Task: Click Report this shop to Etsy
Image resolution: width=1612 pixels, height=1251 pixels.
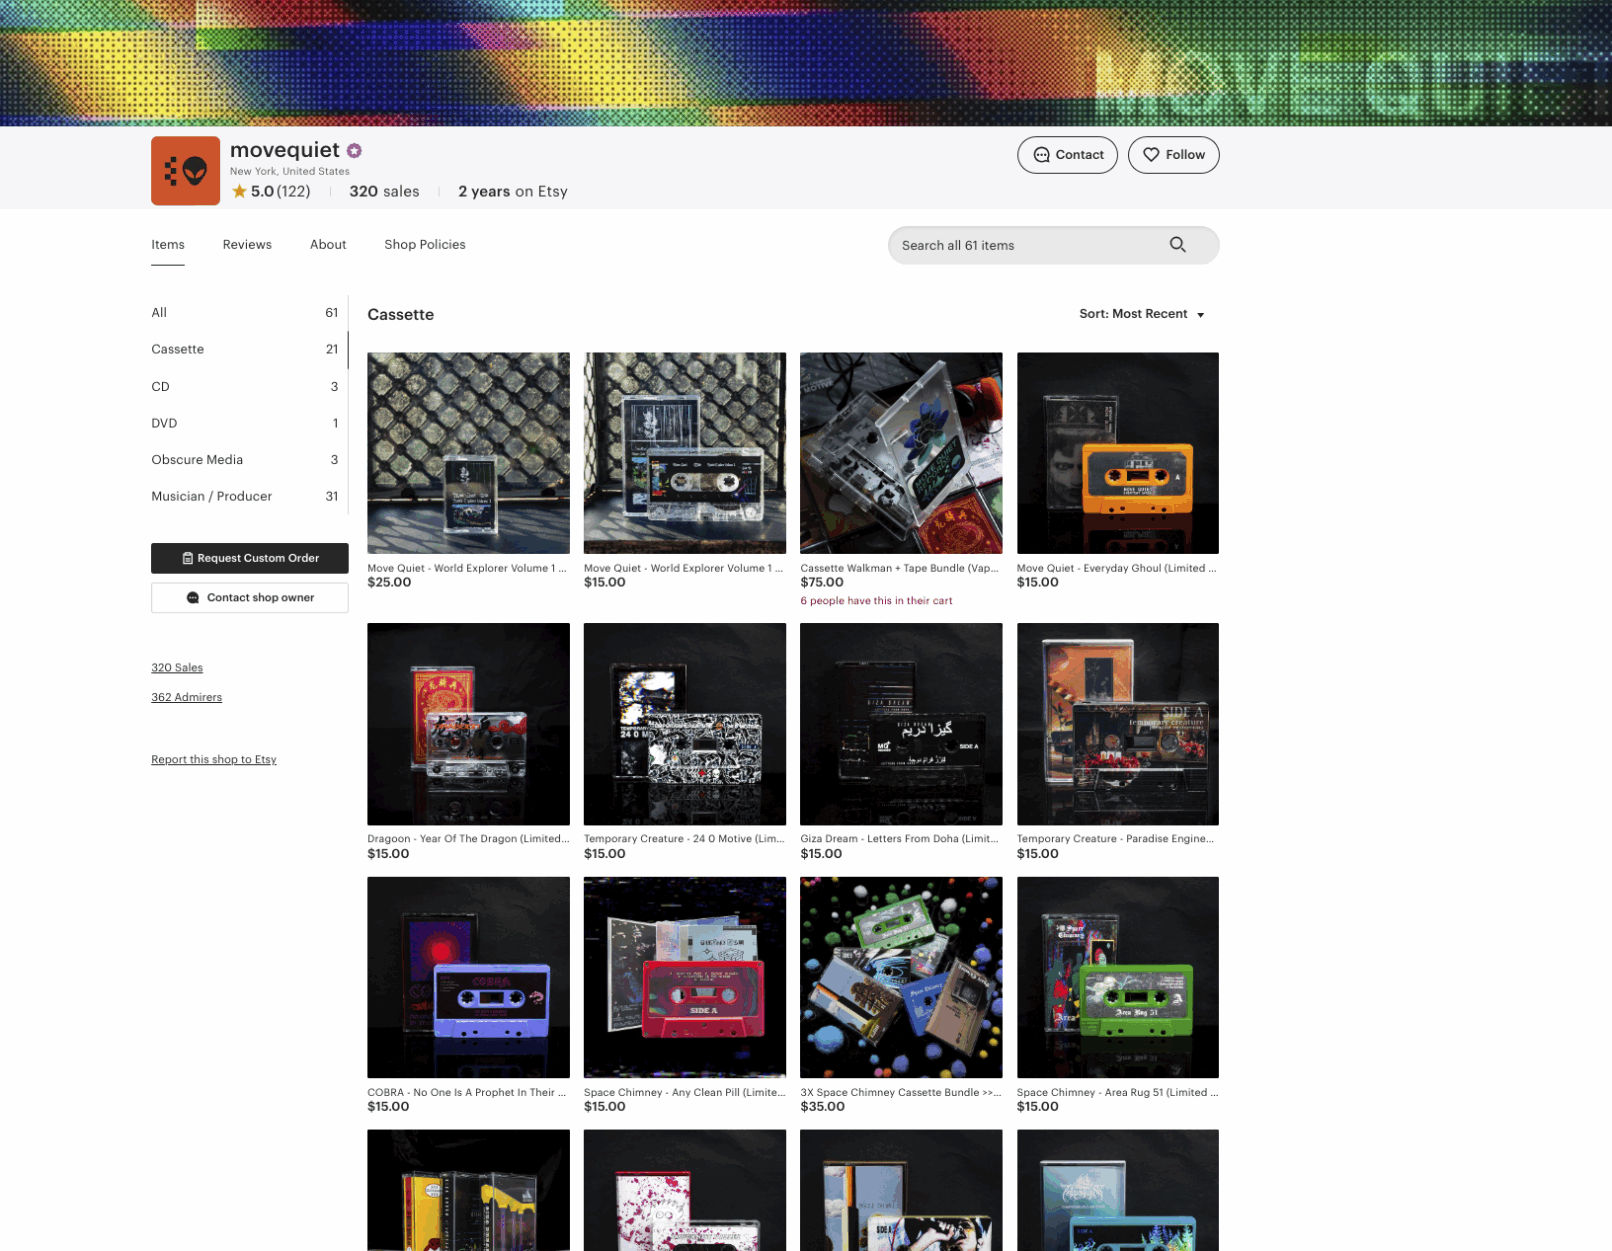Action: [x=213, y=760]
